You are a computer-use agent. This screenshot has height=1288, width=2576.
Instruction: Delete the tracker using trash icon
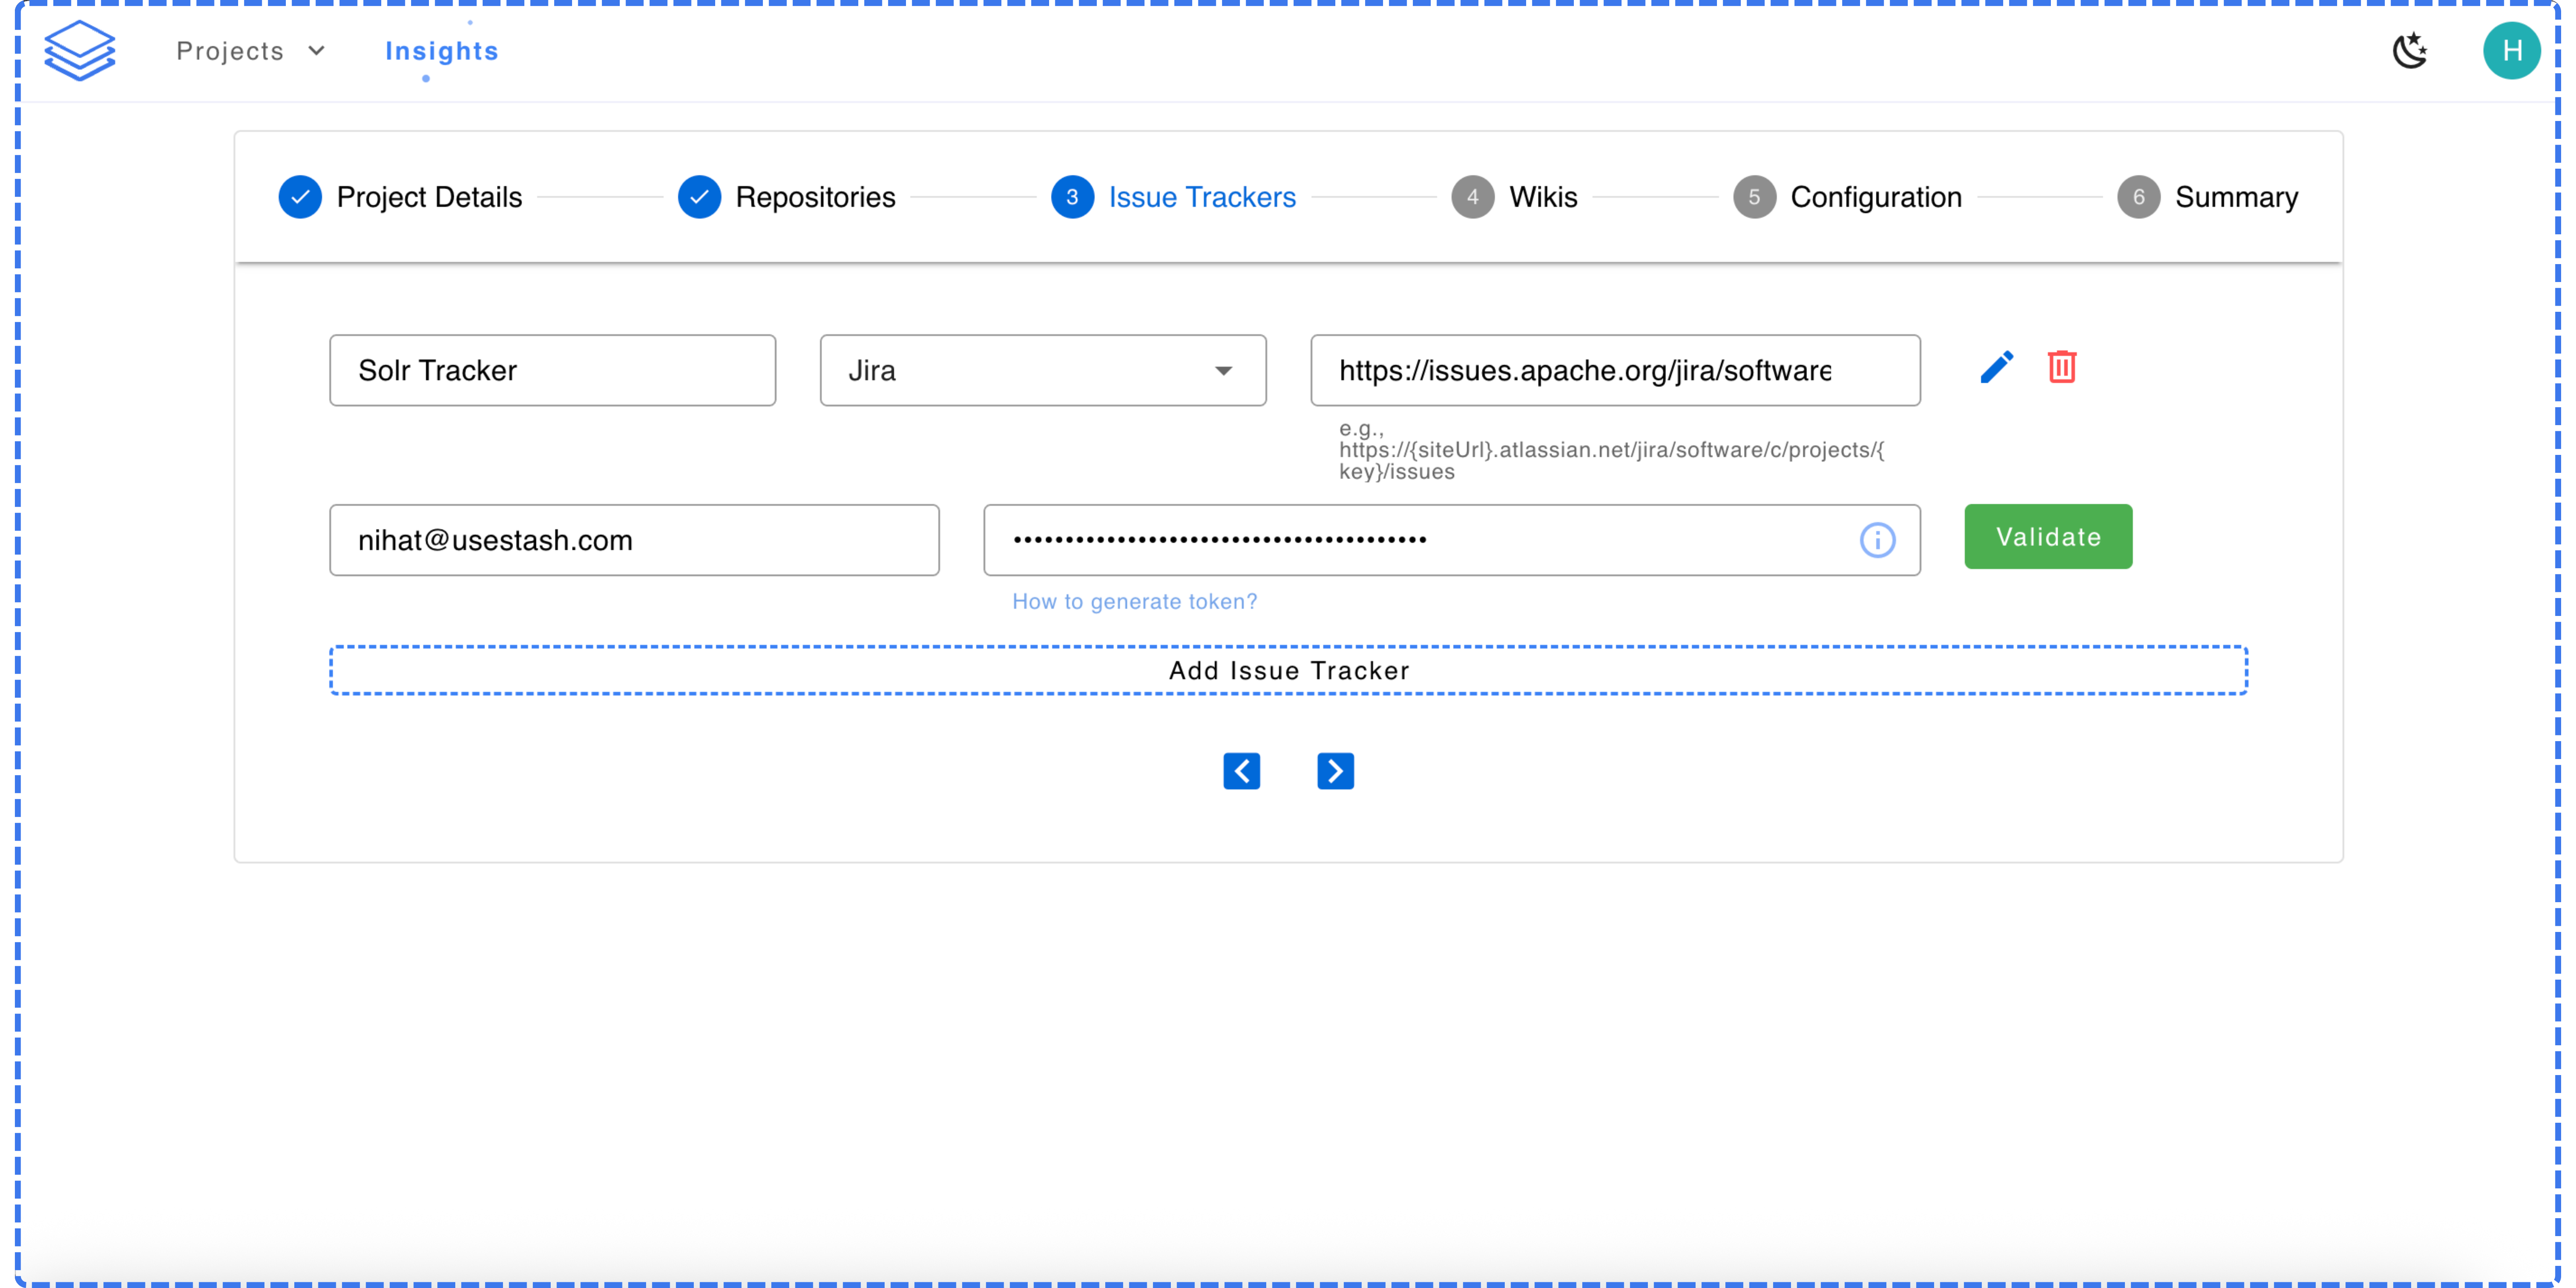pos(2061,367)
